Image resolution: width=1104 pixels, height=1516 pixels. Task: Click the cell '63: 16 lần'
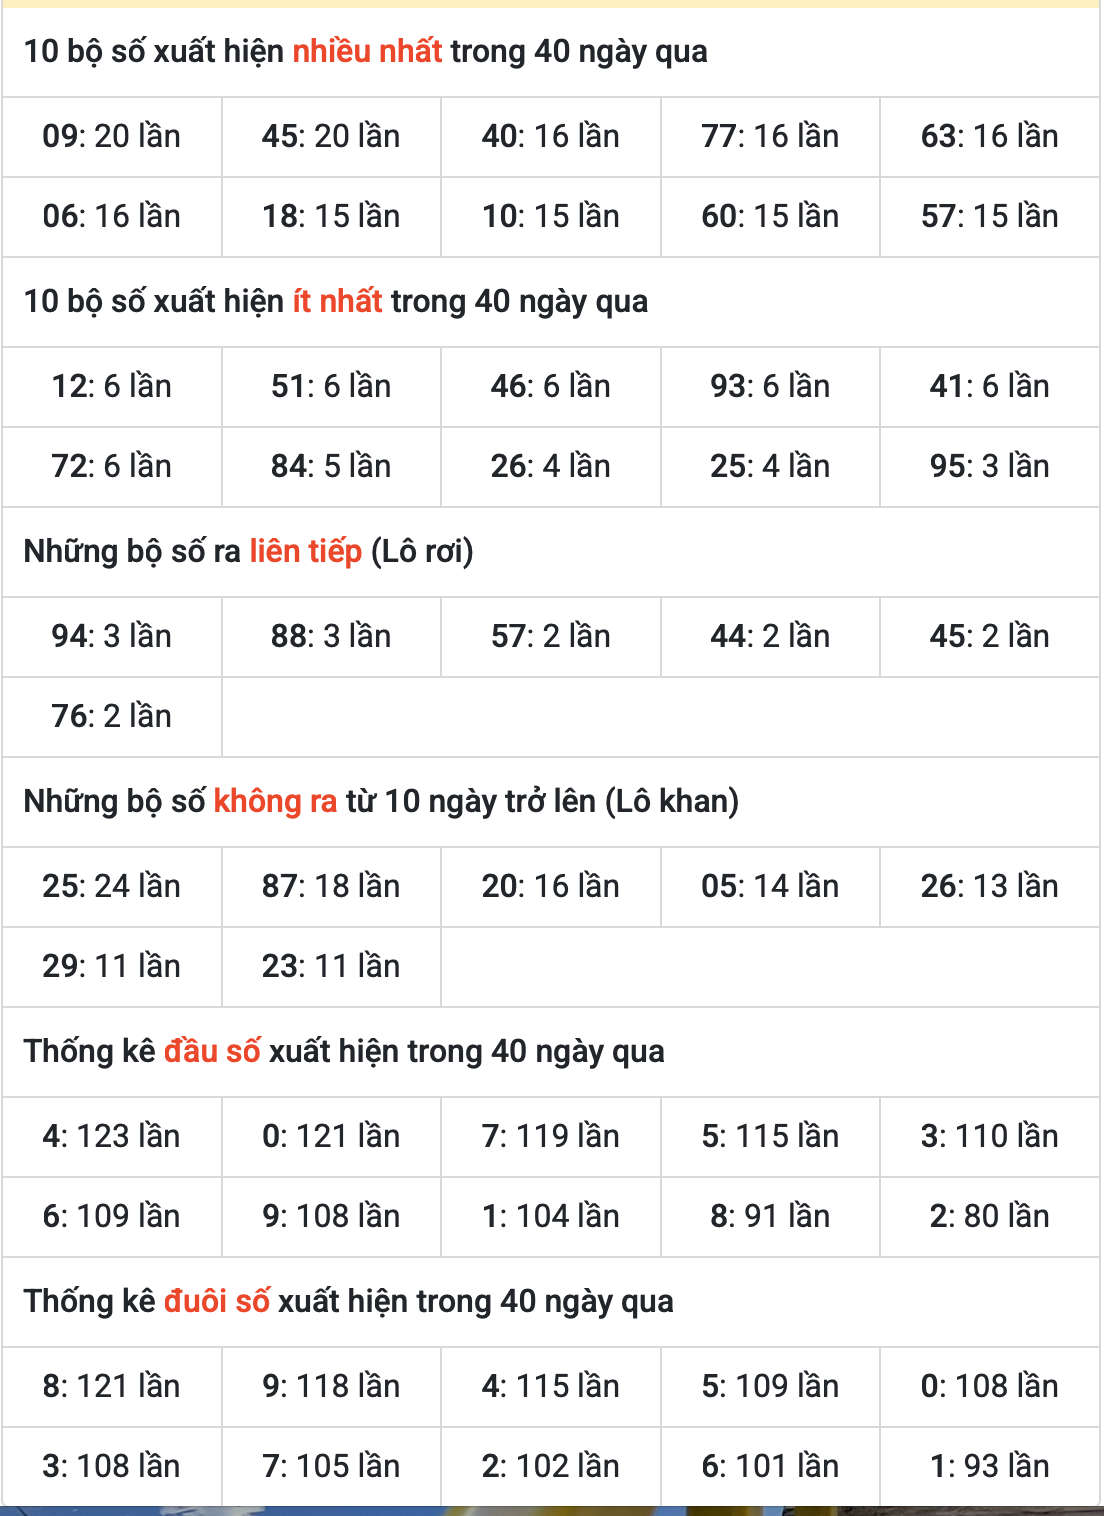[990, 137]
